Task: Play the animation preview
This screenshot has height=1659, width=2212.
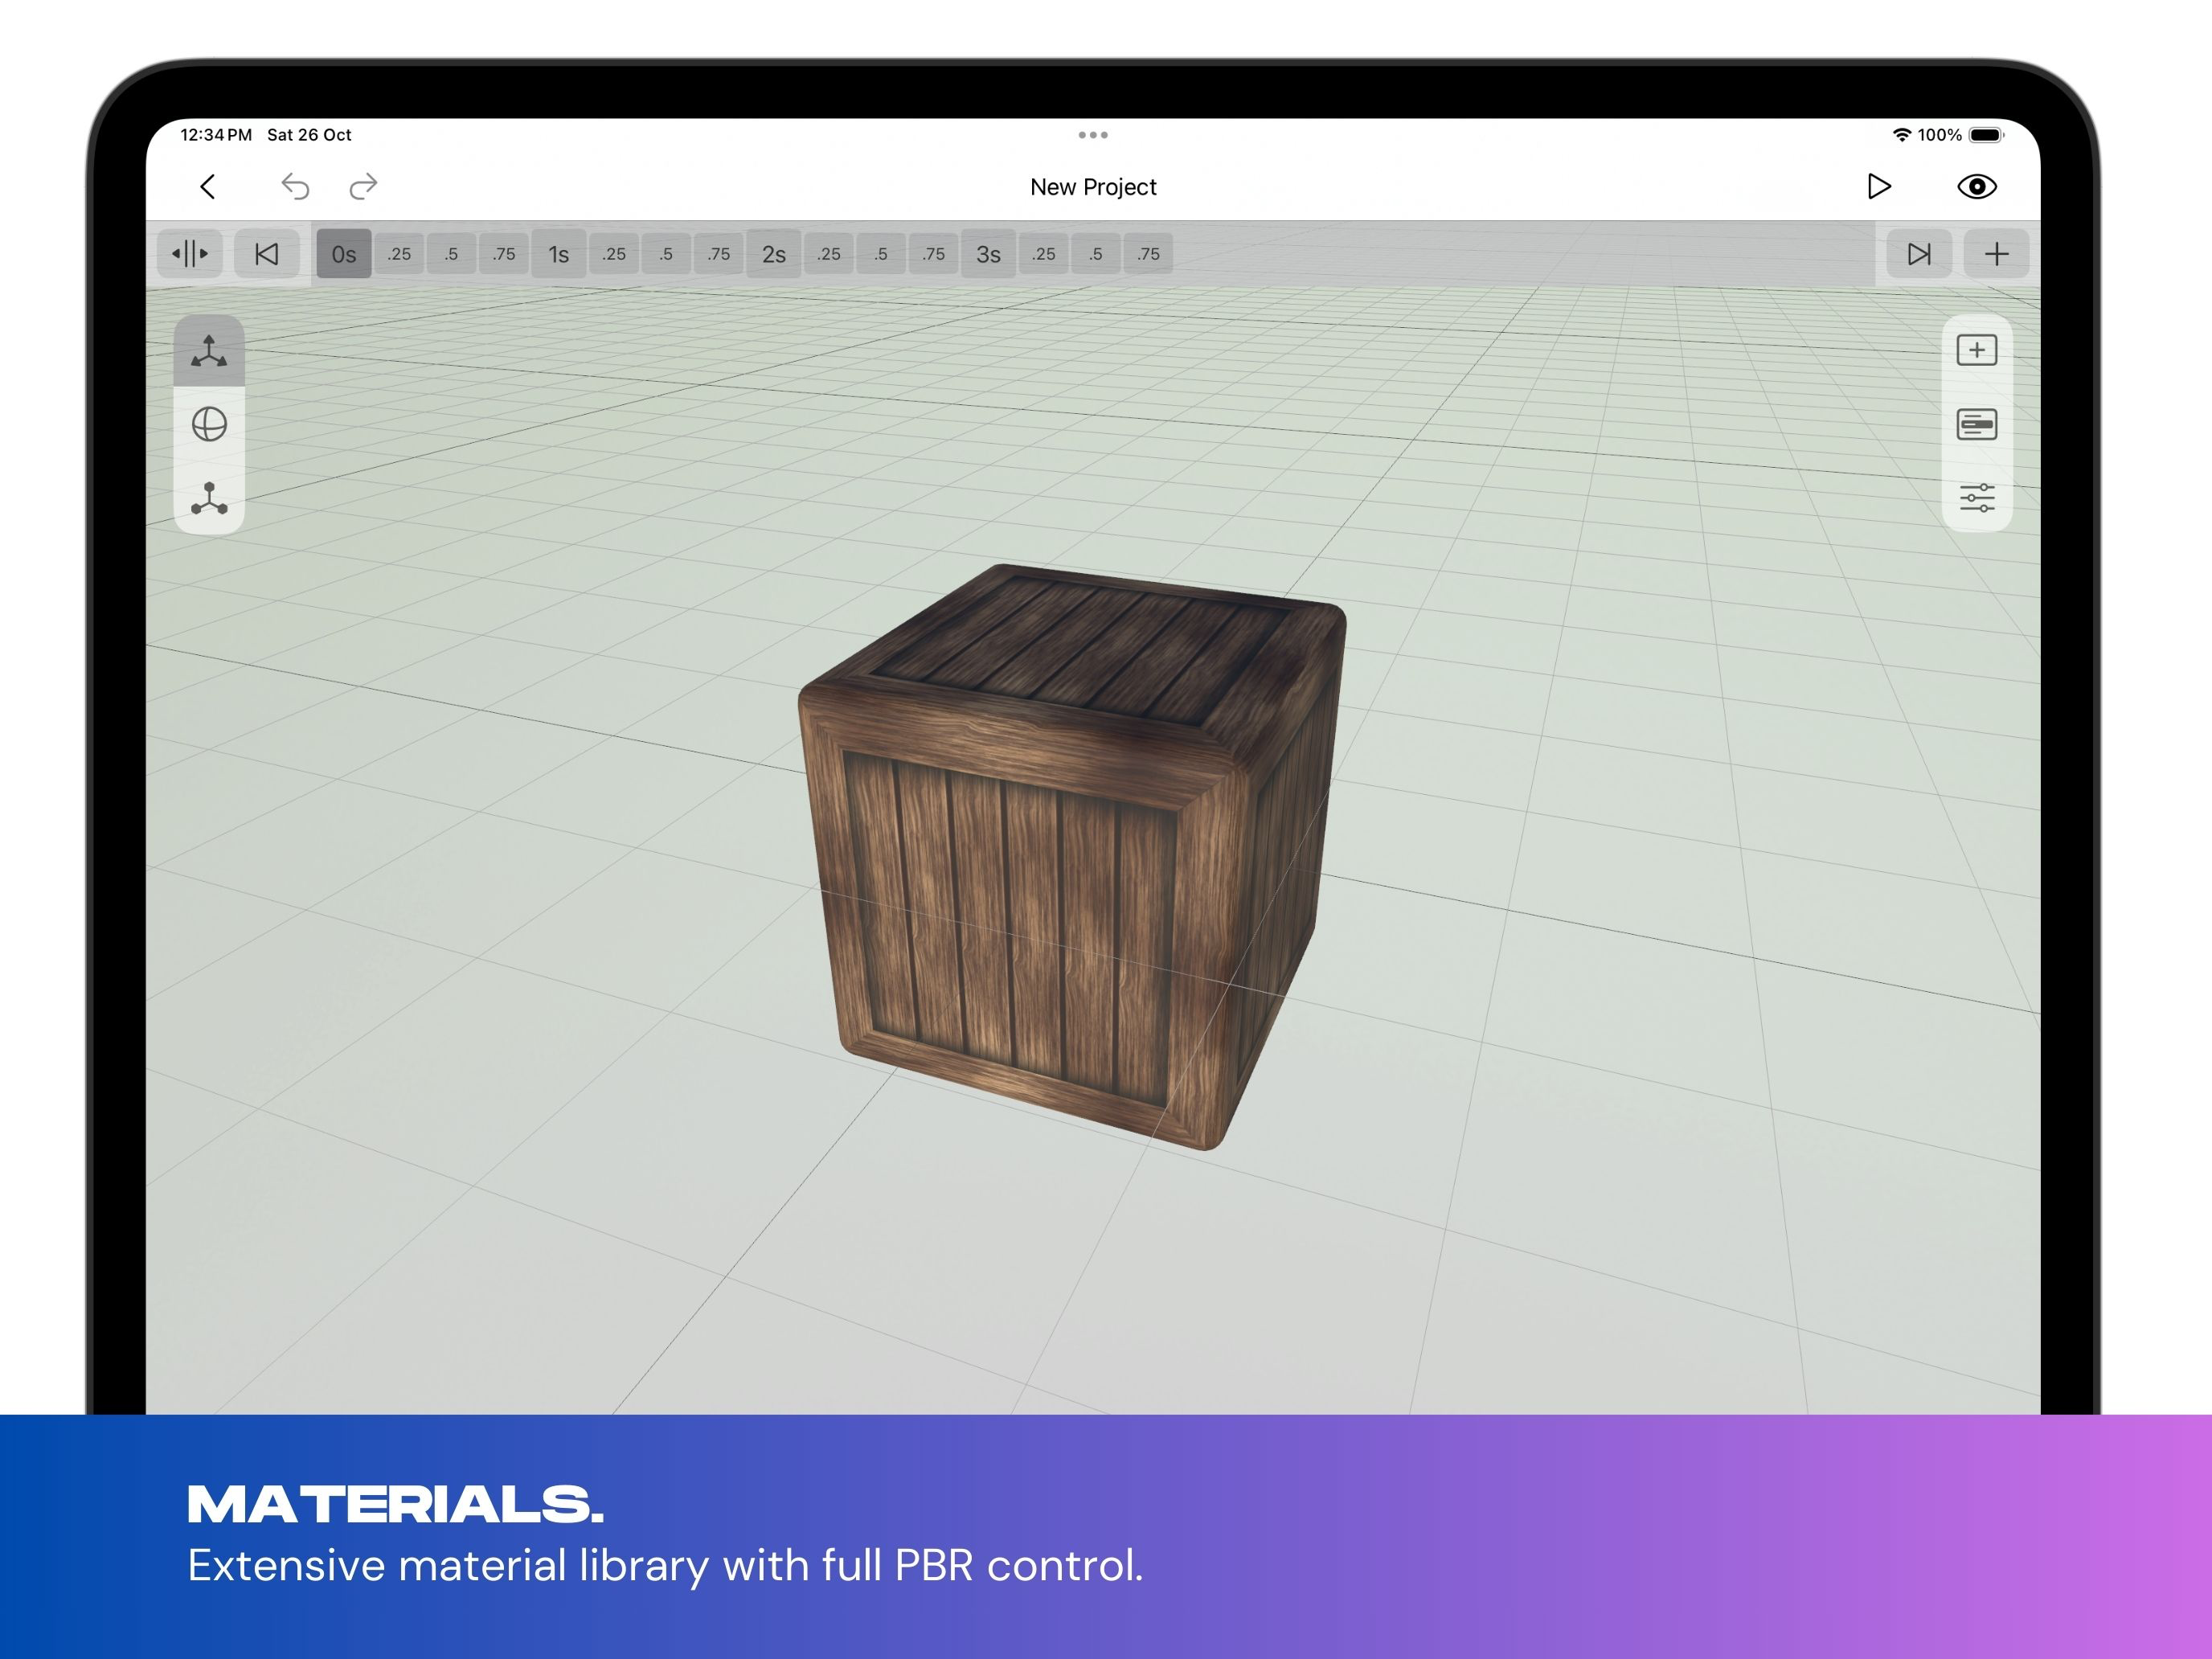Action: [1878, 187]
